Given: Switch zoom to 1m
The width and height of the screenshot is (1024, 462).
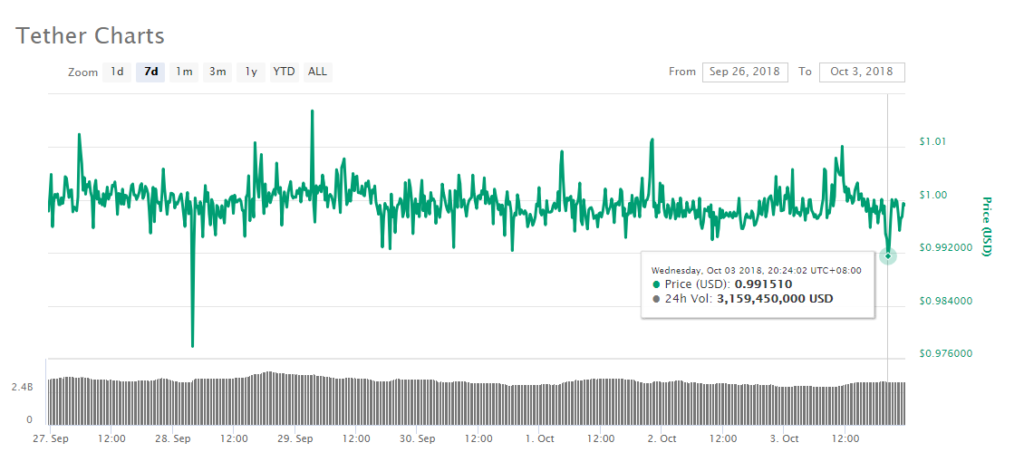Looking at the screenshot, I should 184,72.
